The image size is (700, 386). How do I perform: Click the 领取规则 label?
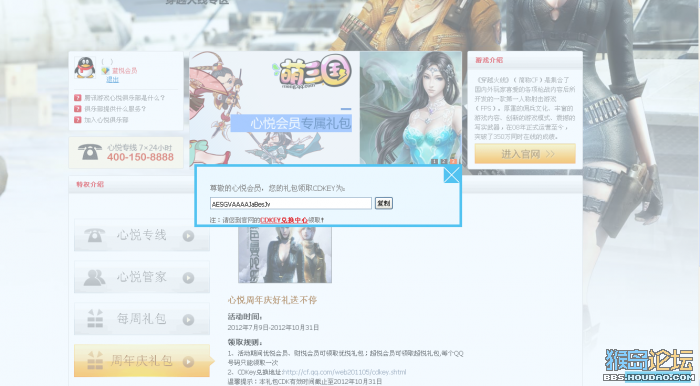(245, 343)
